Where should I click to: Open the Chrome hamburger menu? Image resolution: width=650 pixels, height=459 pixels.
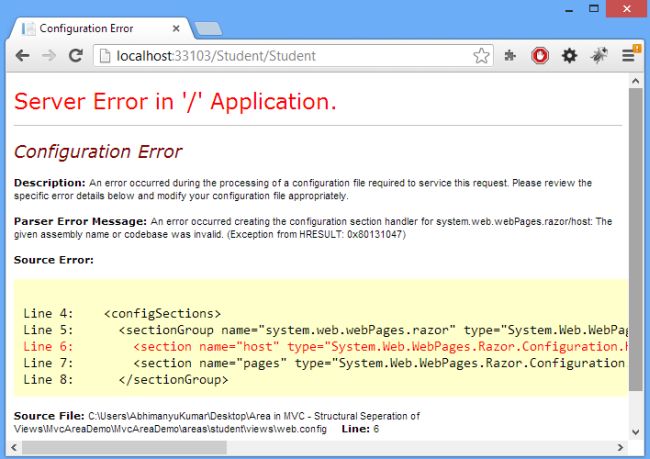click(x=628, y=56)
